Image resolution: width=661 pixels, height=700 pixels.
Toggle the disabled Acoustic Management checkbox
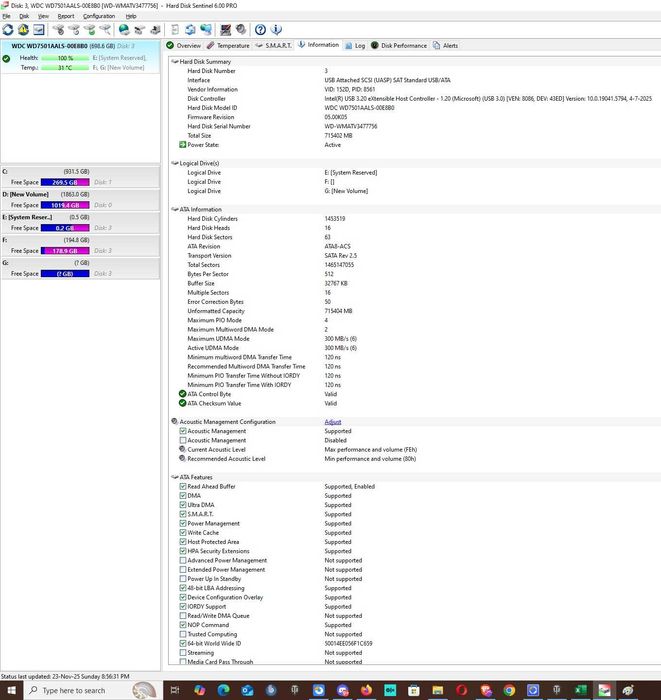[183, 440]
